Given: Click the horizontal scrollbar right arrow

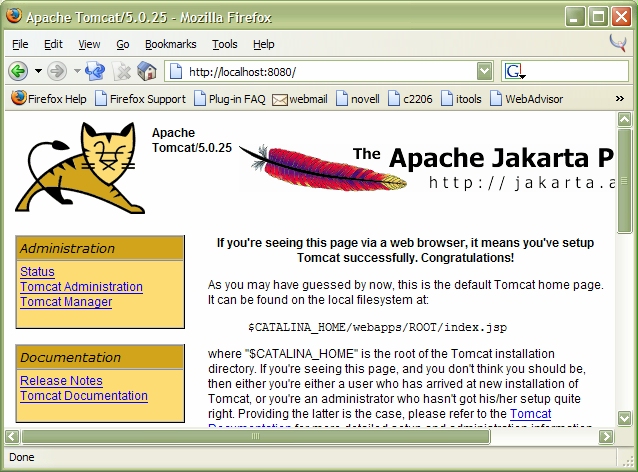Looking at the screenshot, I should point(606,437).
